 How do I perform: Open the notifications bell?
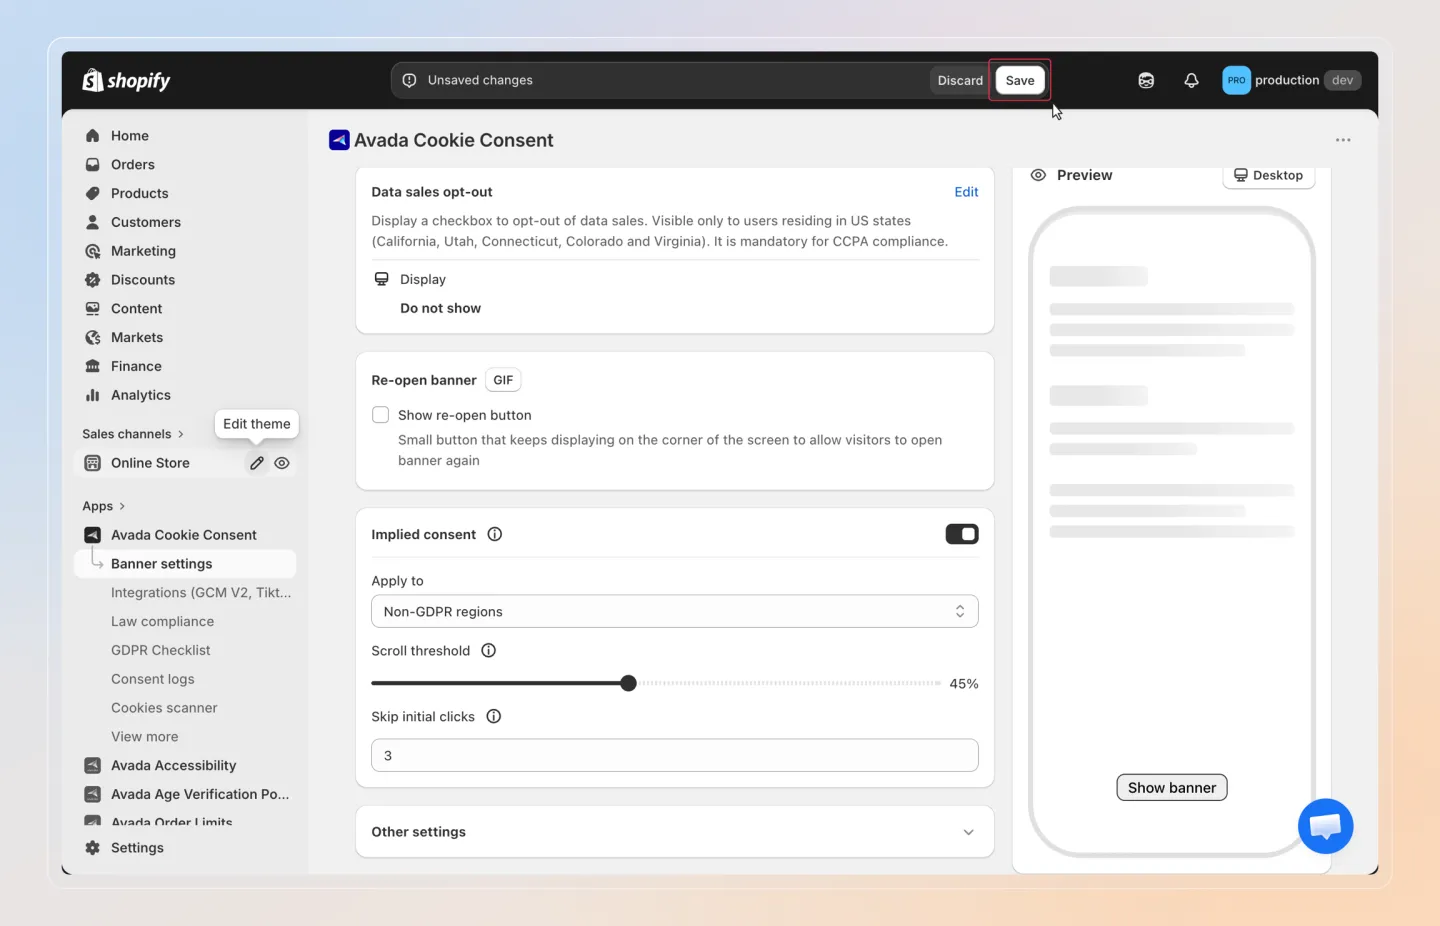1191,80
